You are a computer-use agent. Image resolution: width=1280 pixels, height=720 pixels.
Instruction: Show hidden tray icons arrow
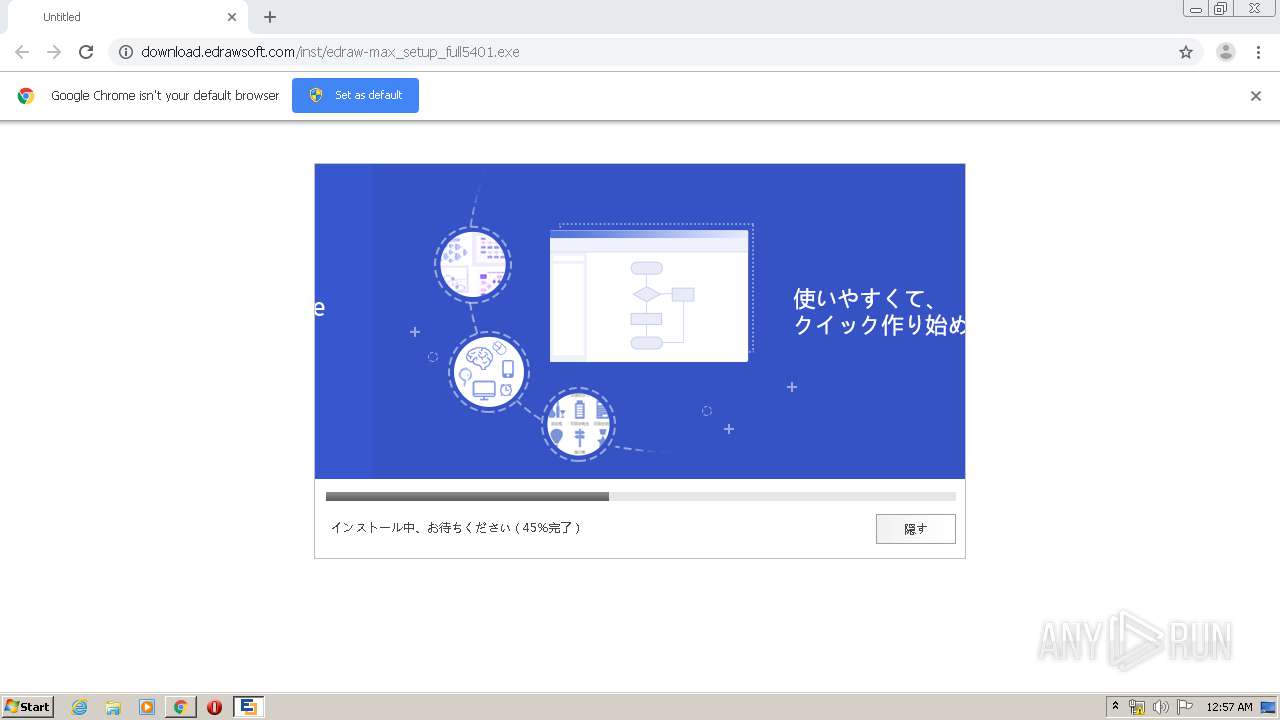pos(1115,707)
